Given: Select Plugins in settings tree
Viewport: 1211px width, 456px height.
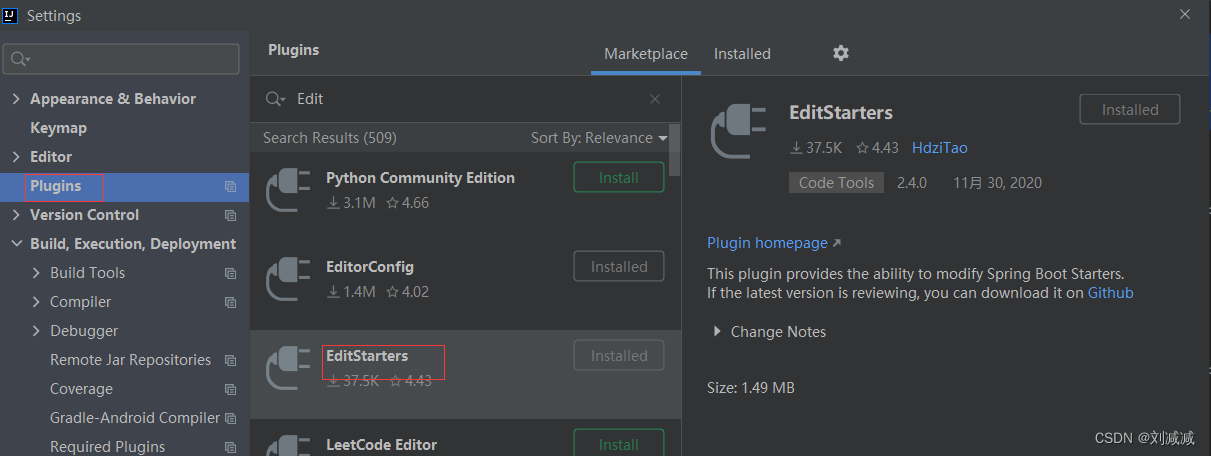Looking at the screenshot, I should click(124, 186).
